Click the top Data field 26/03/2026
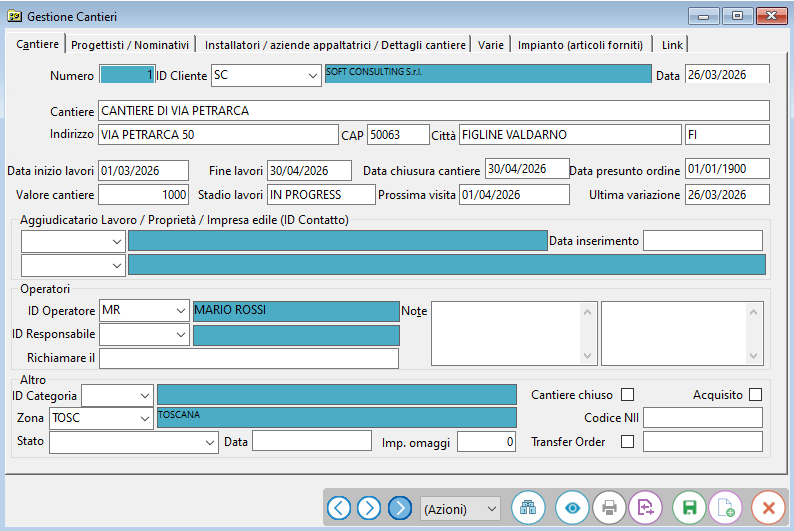This screenshot has height=531, width=794. 727,74
